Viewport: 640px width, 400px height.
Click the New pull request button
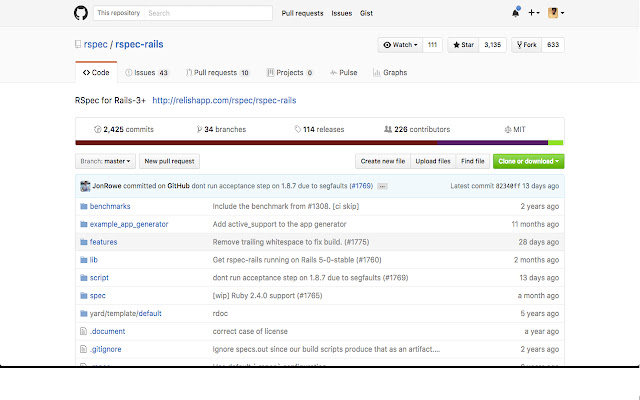click(170, 160)
